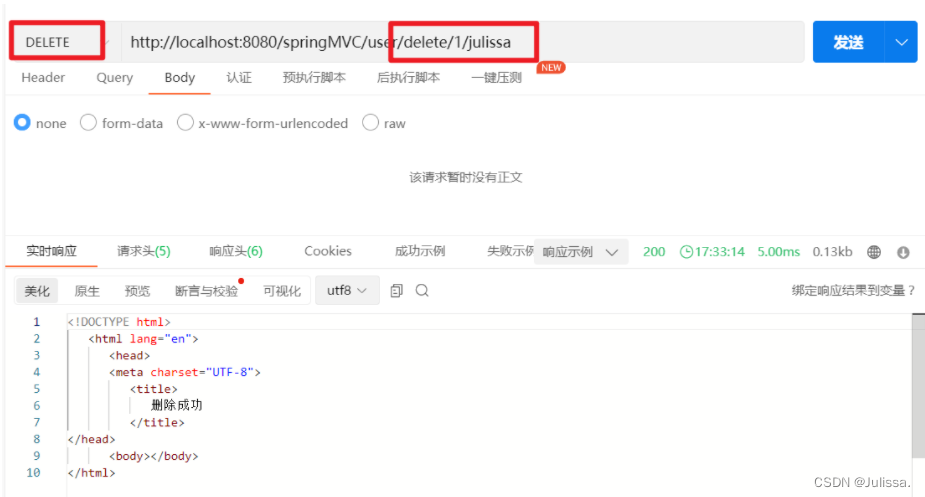
Task: Select the 预览 preview view
Action: 137,290
